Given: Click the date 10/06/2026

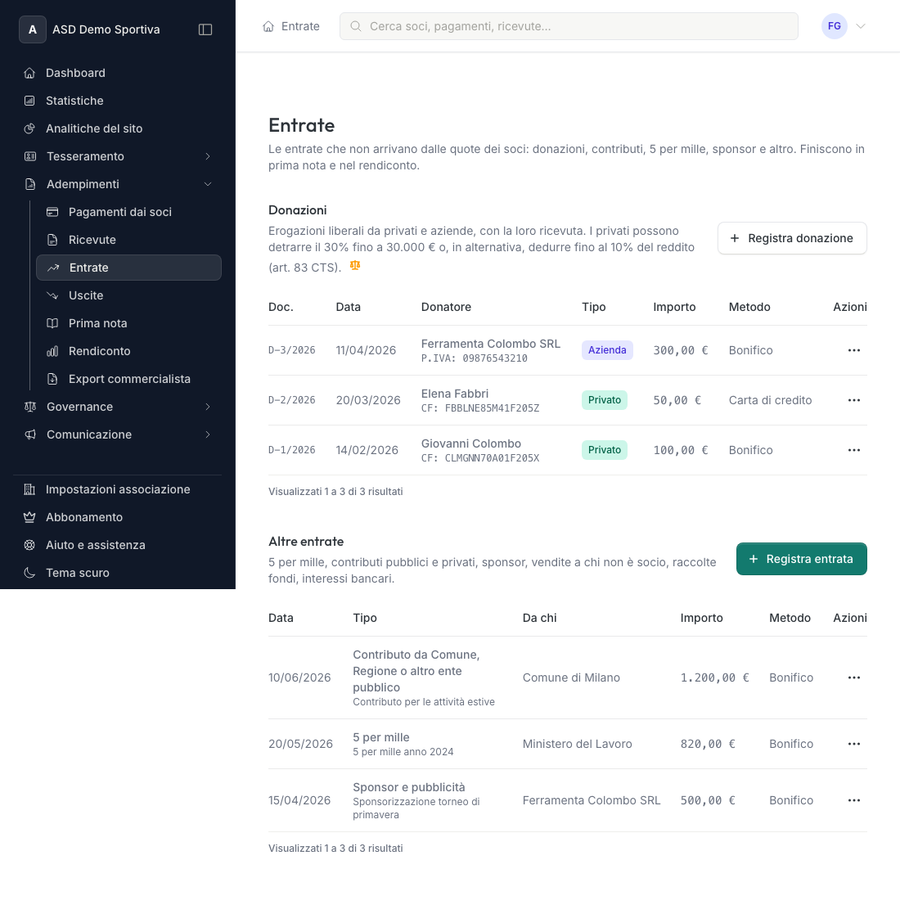Looking at the screenshot, I should click(300, 678).
